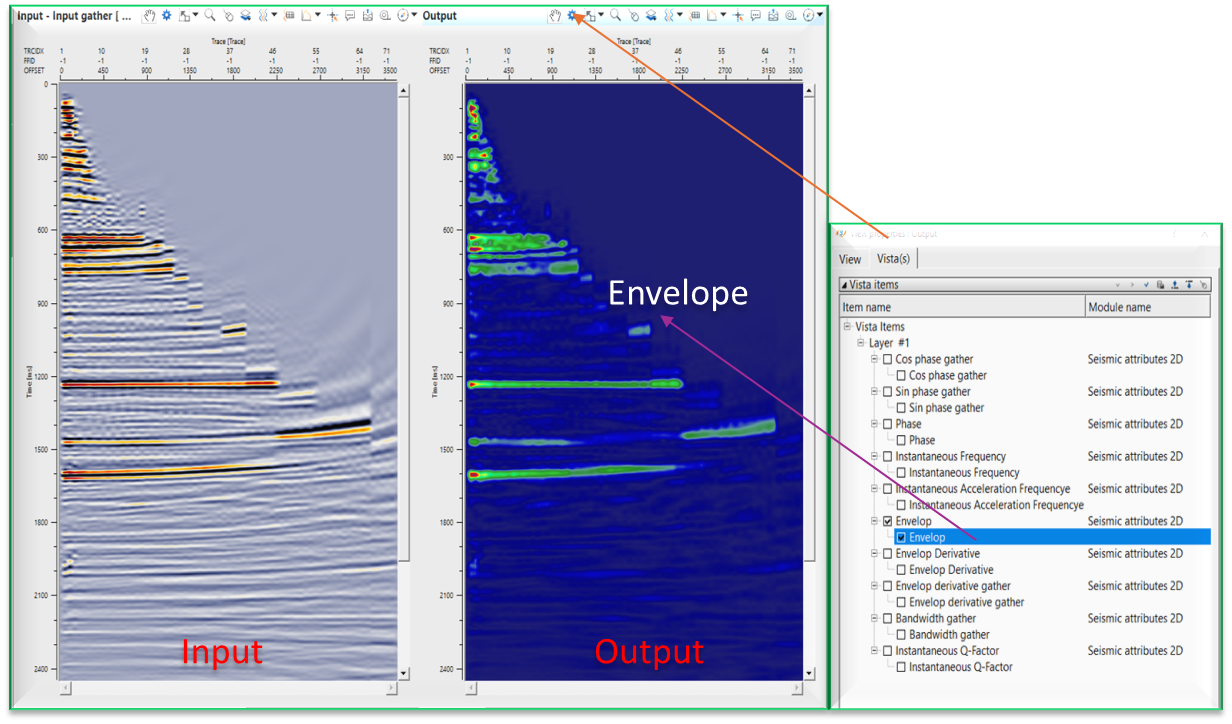The width and height of the screenshot is (1232, 724).
Task: Click the pan hand tool in Output toolbar
Action: point(554,16)
